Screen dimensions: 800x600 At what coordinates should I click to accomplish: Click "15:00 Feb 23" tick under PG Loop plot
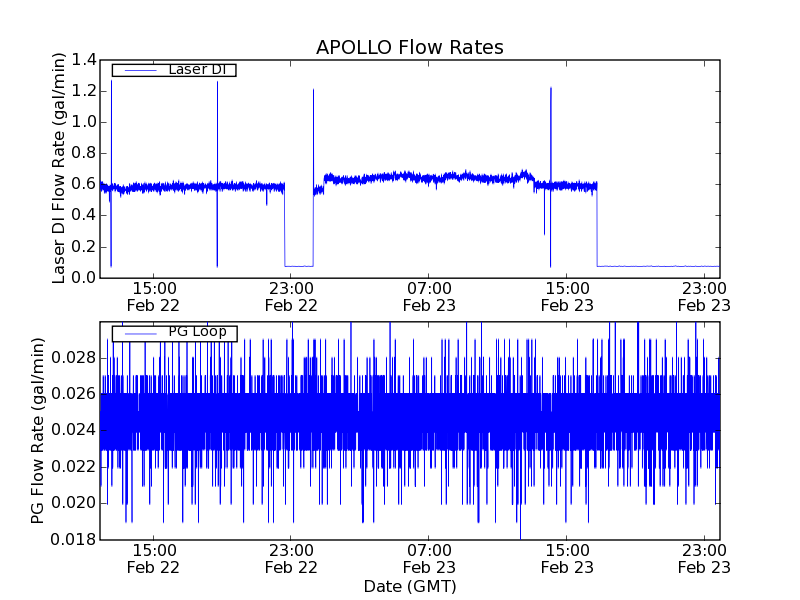click(x=567, y=559)
